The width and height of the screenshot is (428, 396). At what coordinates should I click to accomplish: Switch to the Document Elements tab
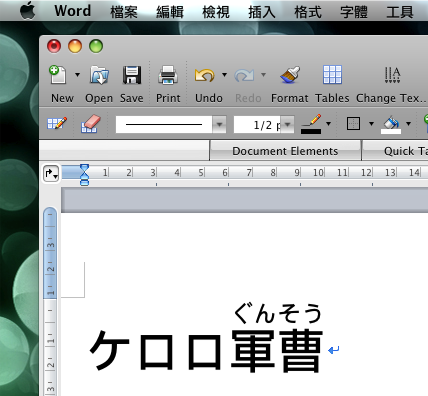click(285, 151)
